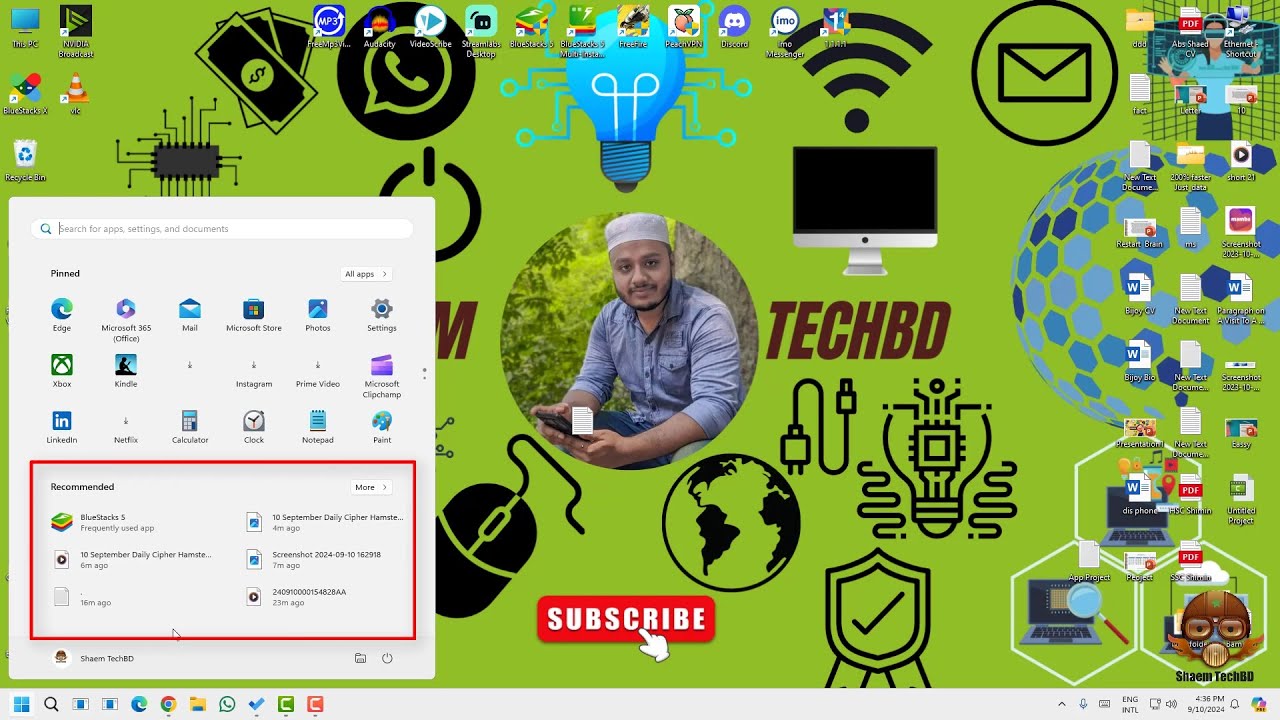Image resolution: width=1280 pixels, height=720 pixels.
Task: Open the Paint pinned app
Action: [382, 427]
